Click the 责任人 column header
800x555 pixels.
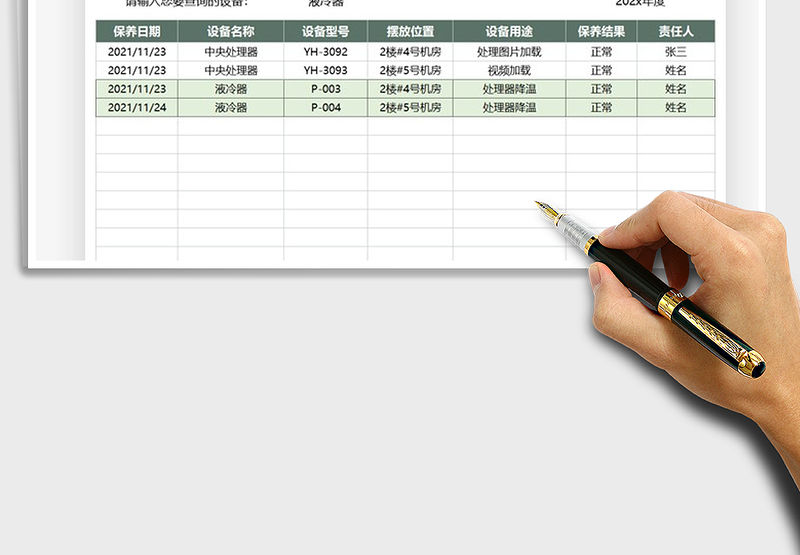[676, 32]
